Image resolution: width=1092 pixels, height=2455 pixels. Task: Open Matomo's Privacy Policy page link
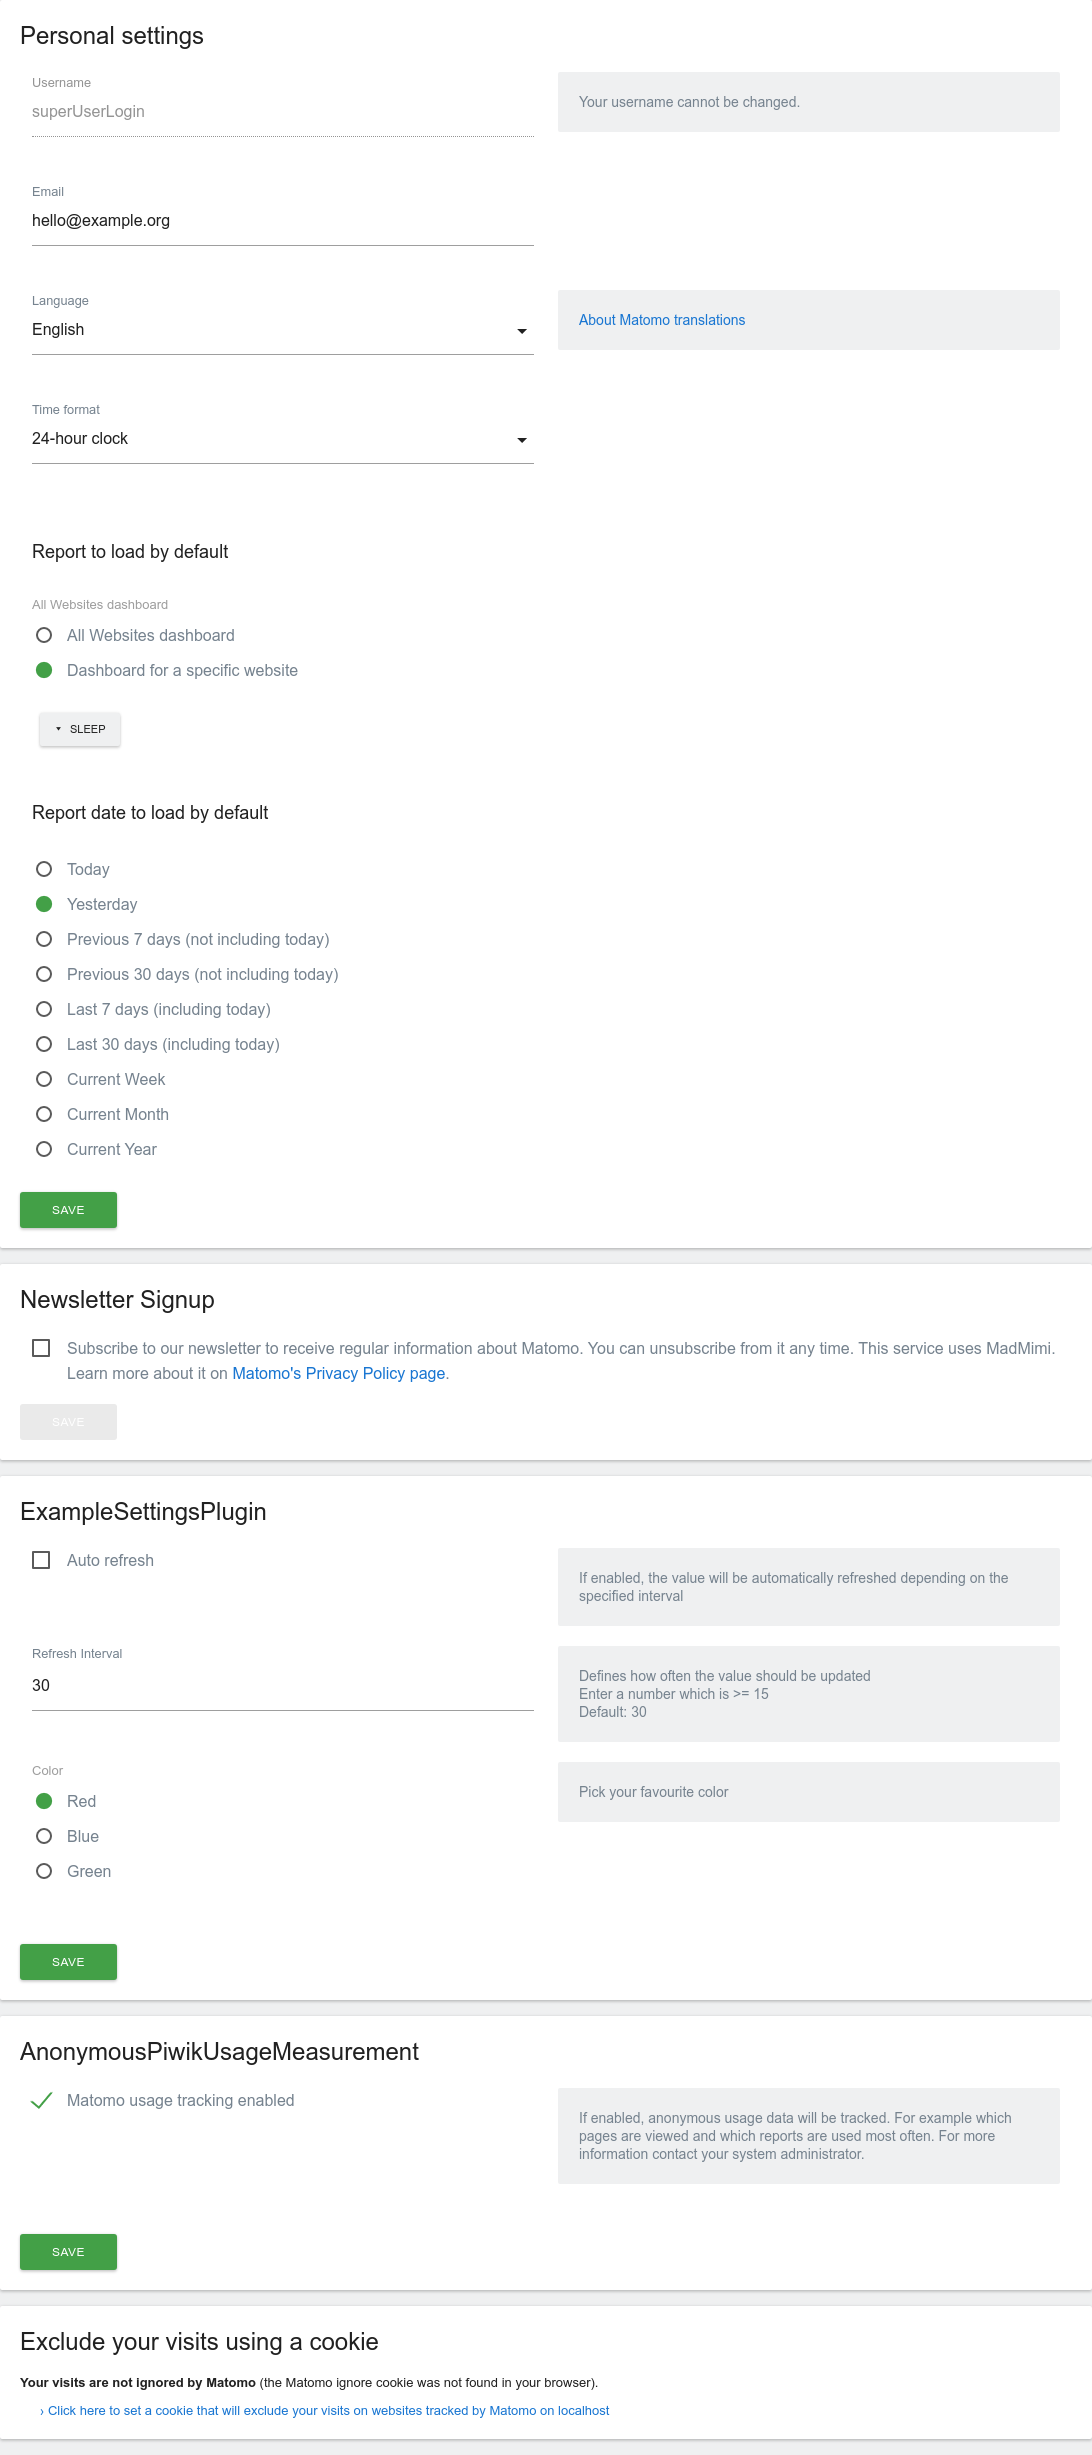[338, 1373]
